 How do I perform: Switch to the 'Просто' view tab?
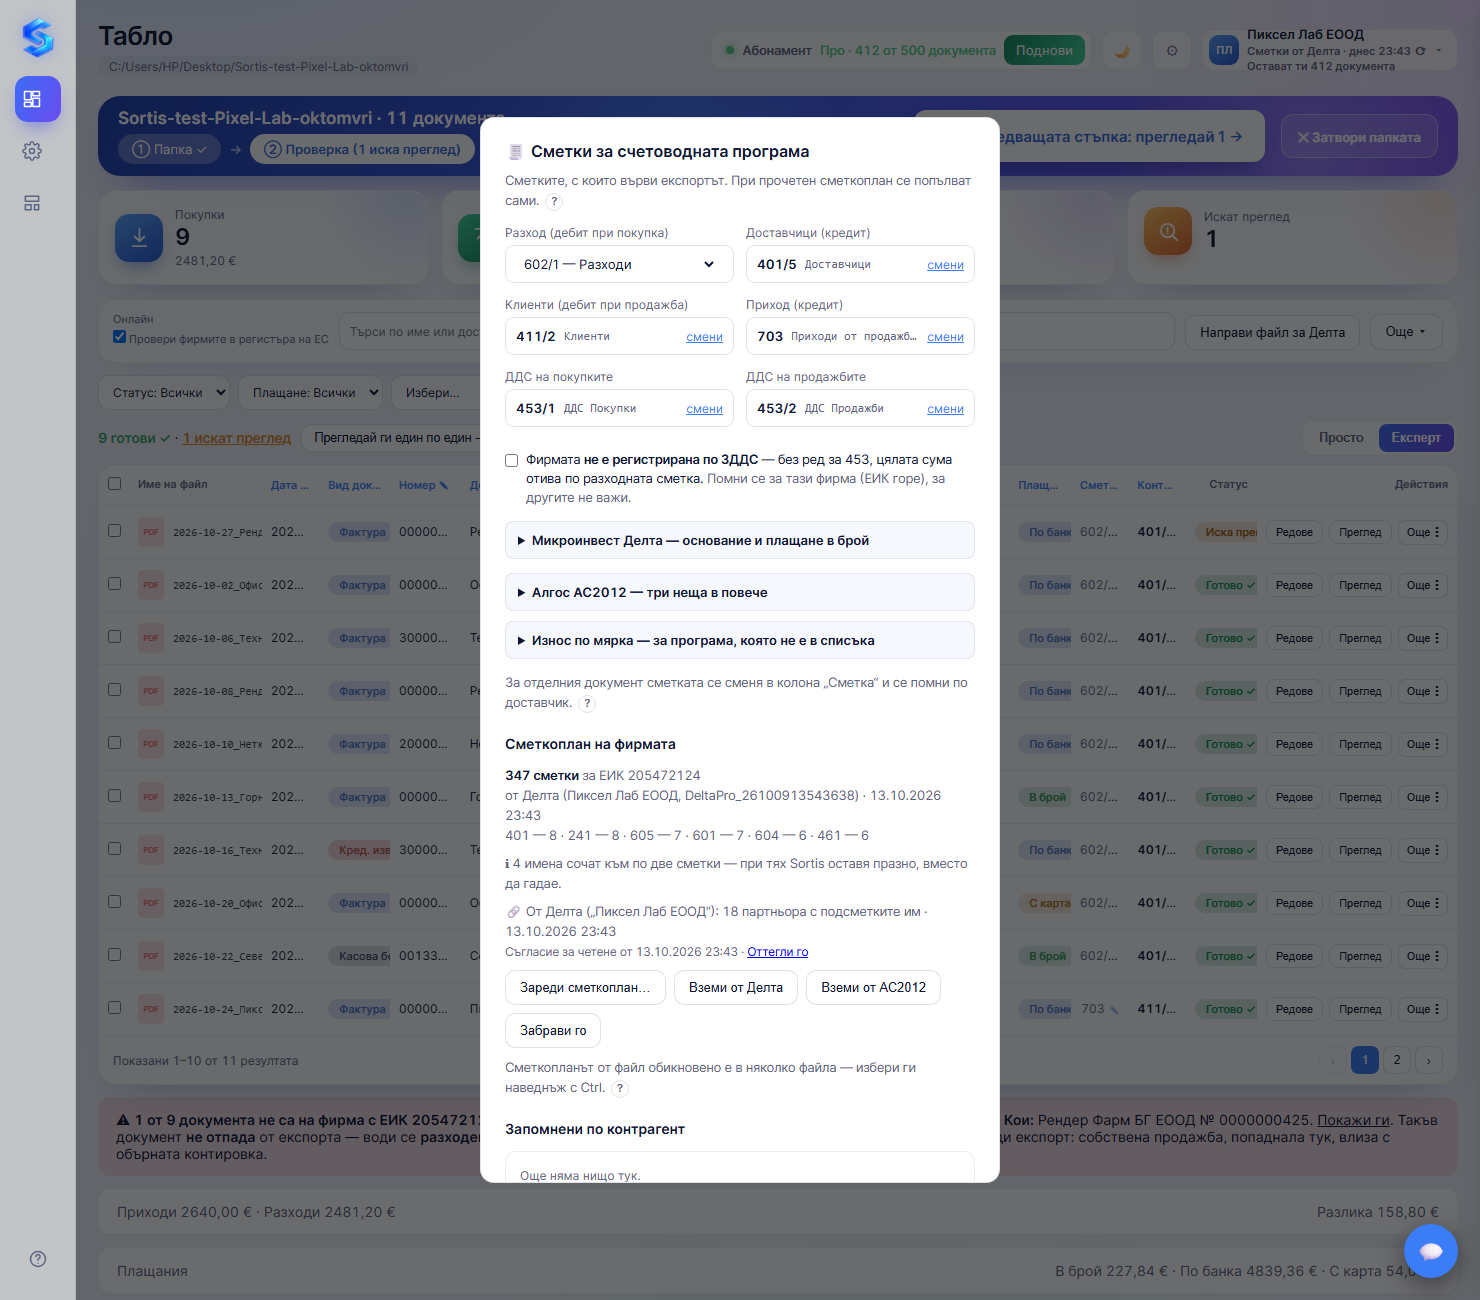point(1341,438)
